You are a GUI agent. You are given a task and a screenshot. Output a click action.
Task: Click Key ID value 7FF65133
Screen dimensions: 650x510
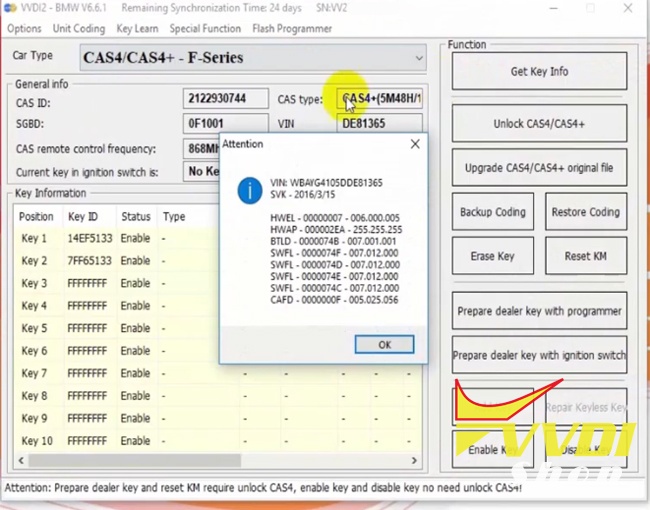tap(90, 261)
